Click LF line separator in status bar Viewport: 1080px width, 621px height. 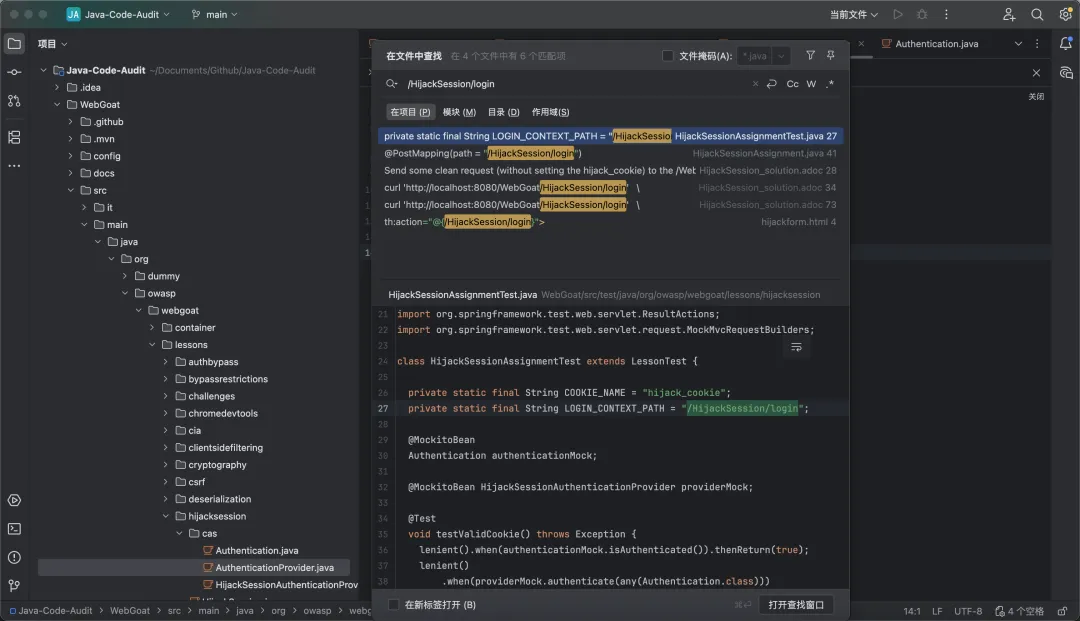tap(937, 611)
